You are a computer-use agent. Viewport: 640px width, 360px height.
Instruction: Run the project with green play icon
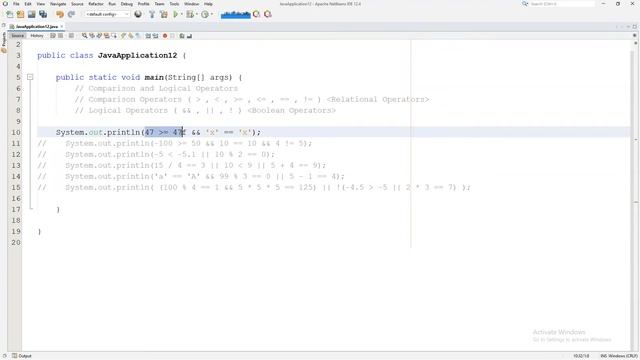pyautogui.click(x=176, y=14)
